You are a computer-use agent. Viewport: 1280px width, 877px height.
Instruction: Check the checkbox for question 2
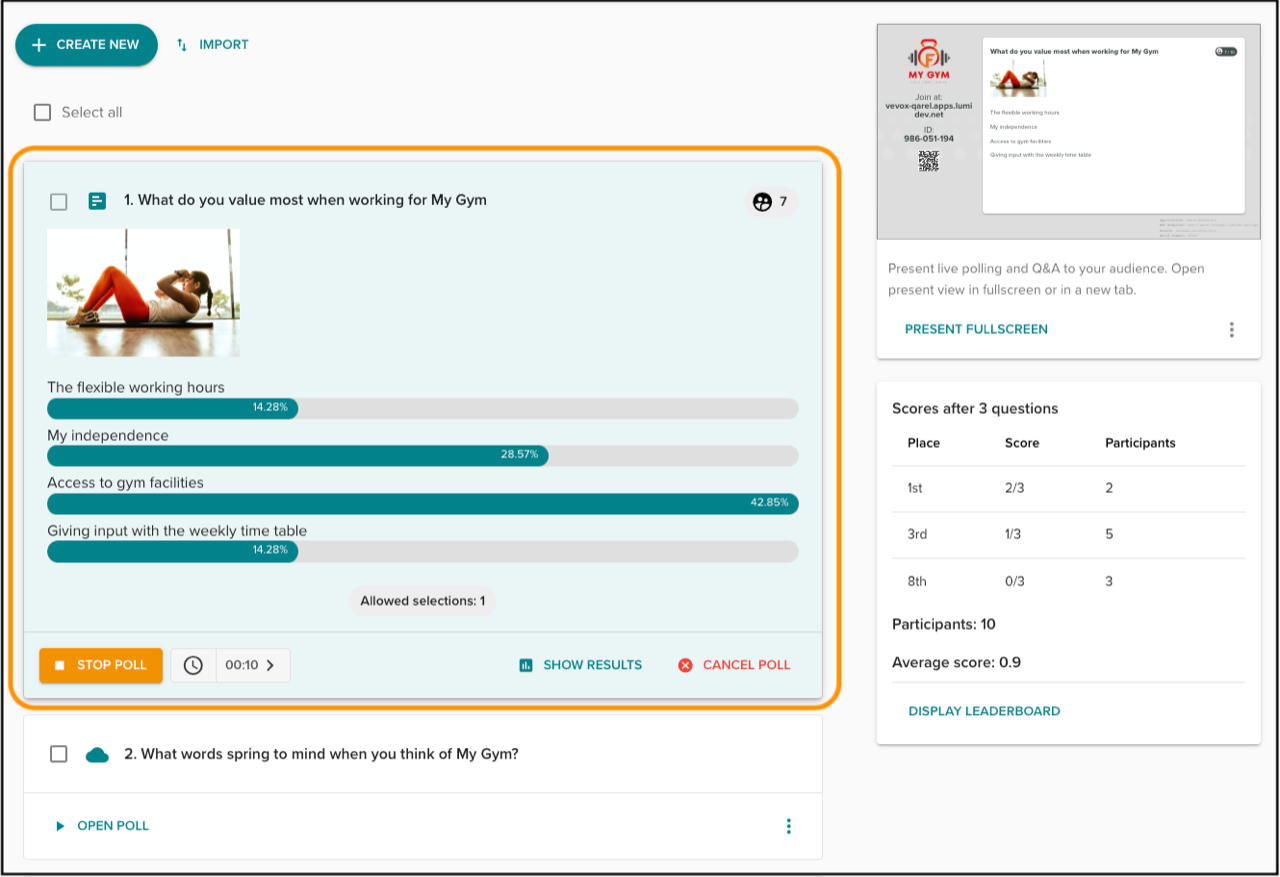pyautogui.click(x=58, y=753)
